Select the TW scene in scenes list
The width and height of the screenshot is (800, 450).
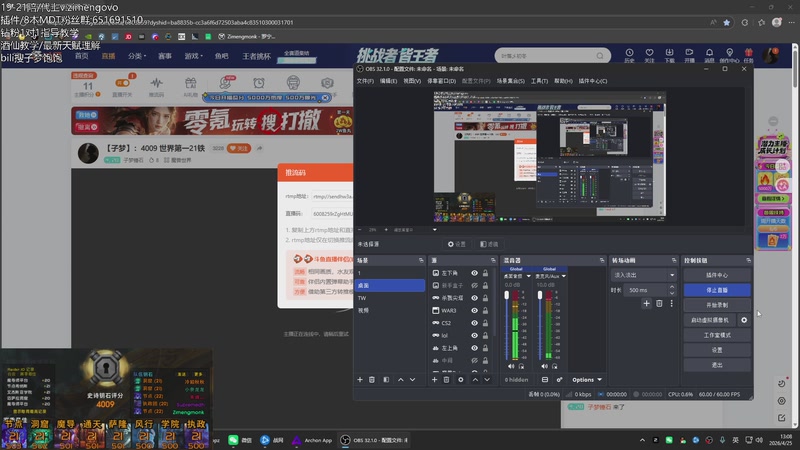[390, 298]
